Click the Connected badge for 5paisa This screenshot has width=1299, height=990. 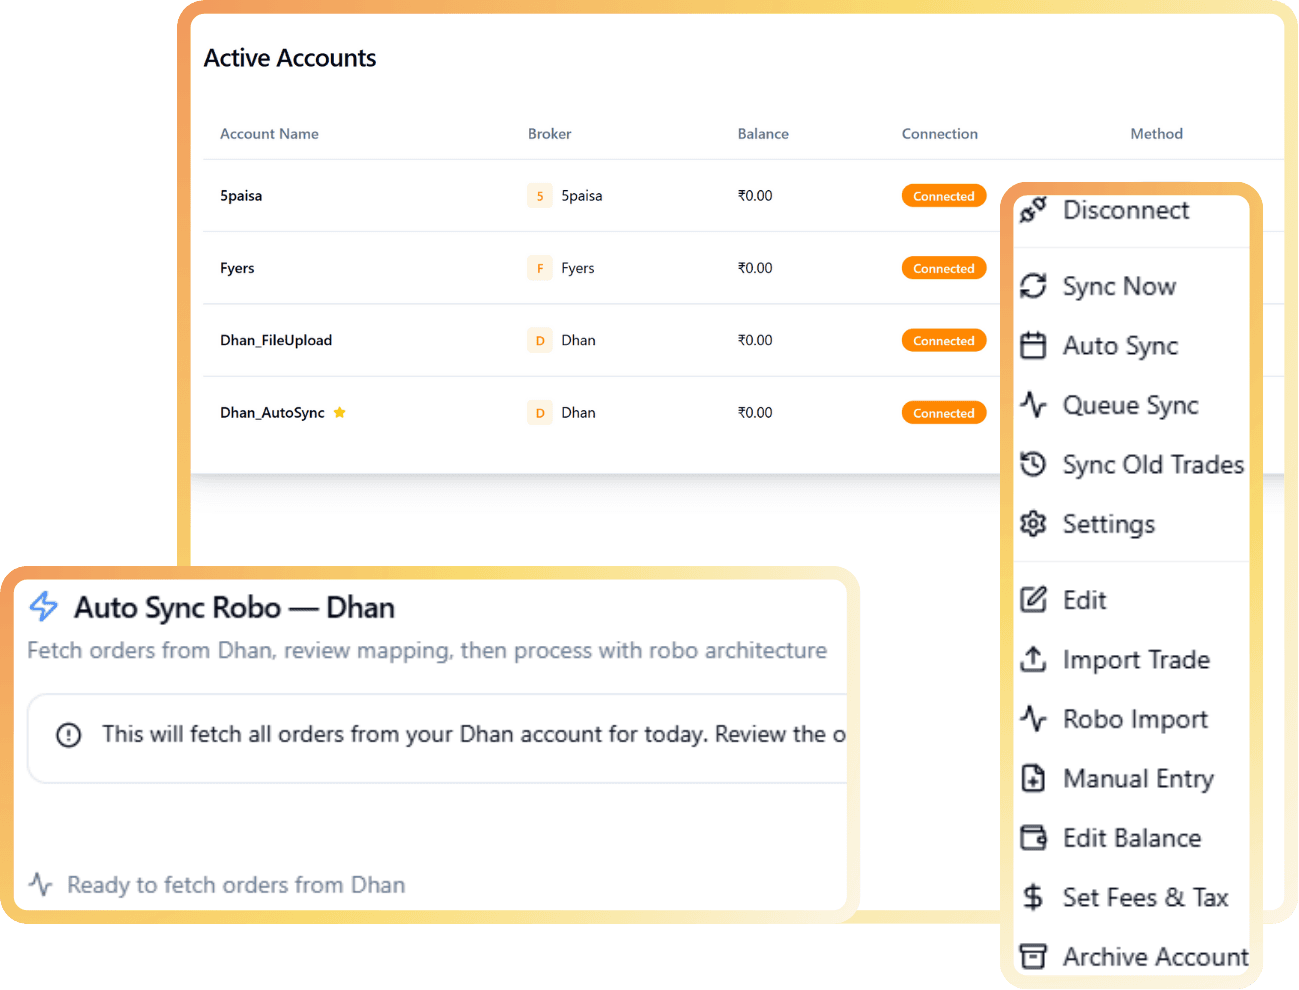pos(943,196)
